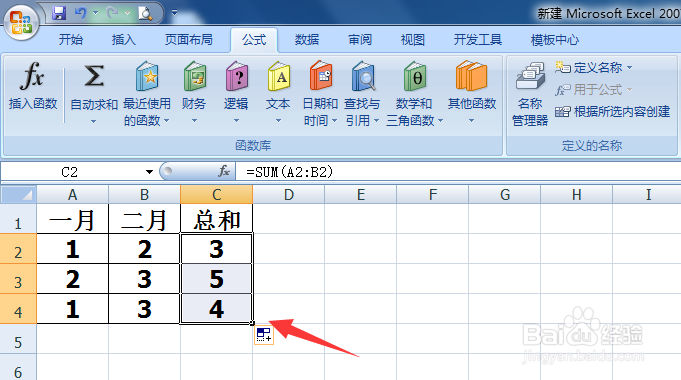Click the 自动求和 sigma icon
The image size is (681, 380).
(94, 76)
